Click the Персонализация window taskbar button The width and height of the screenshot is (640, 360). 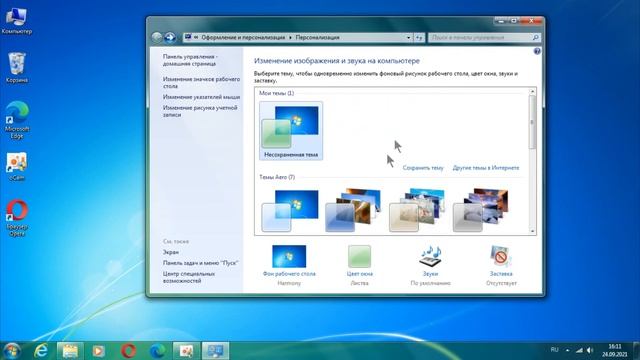pos(216,351)
